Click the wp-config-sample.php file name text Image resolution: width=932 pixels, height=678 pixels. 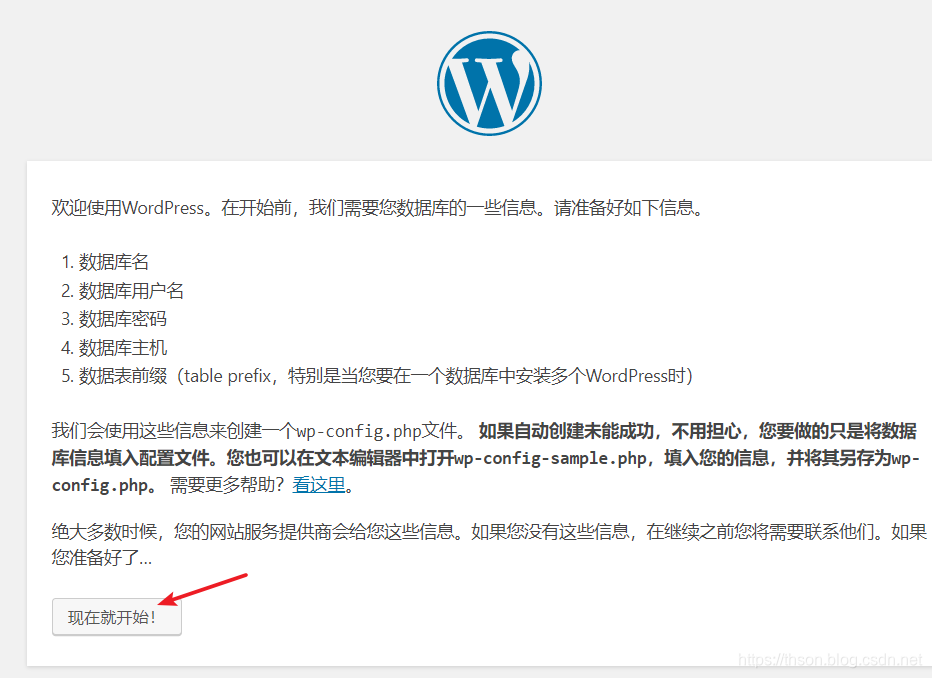pos(550,458)
